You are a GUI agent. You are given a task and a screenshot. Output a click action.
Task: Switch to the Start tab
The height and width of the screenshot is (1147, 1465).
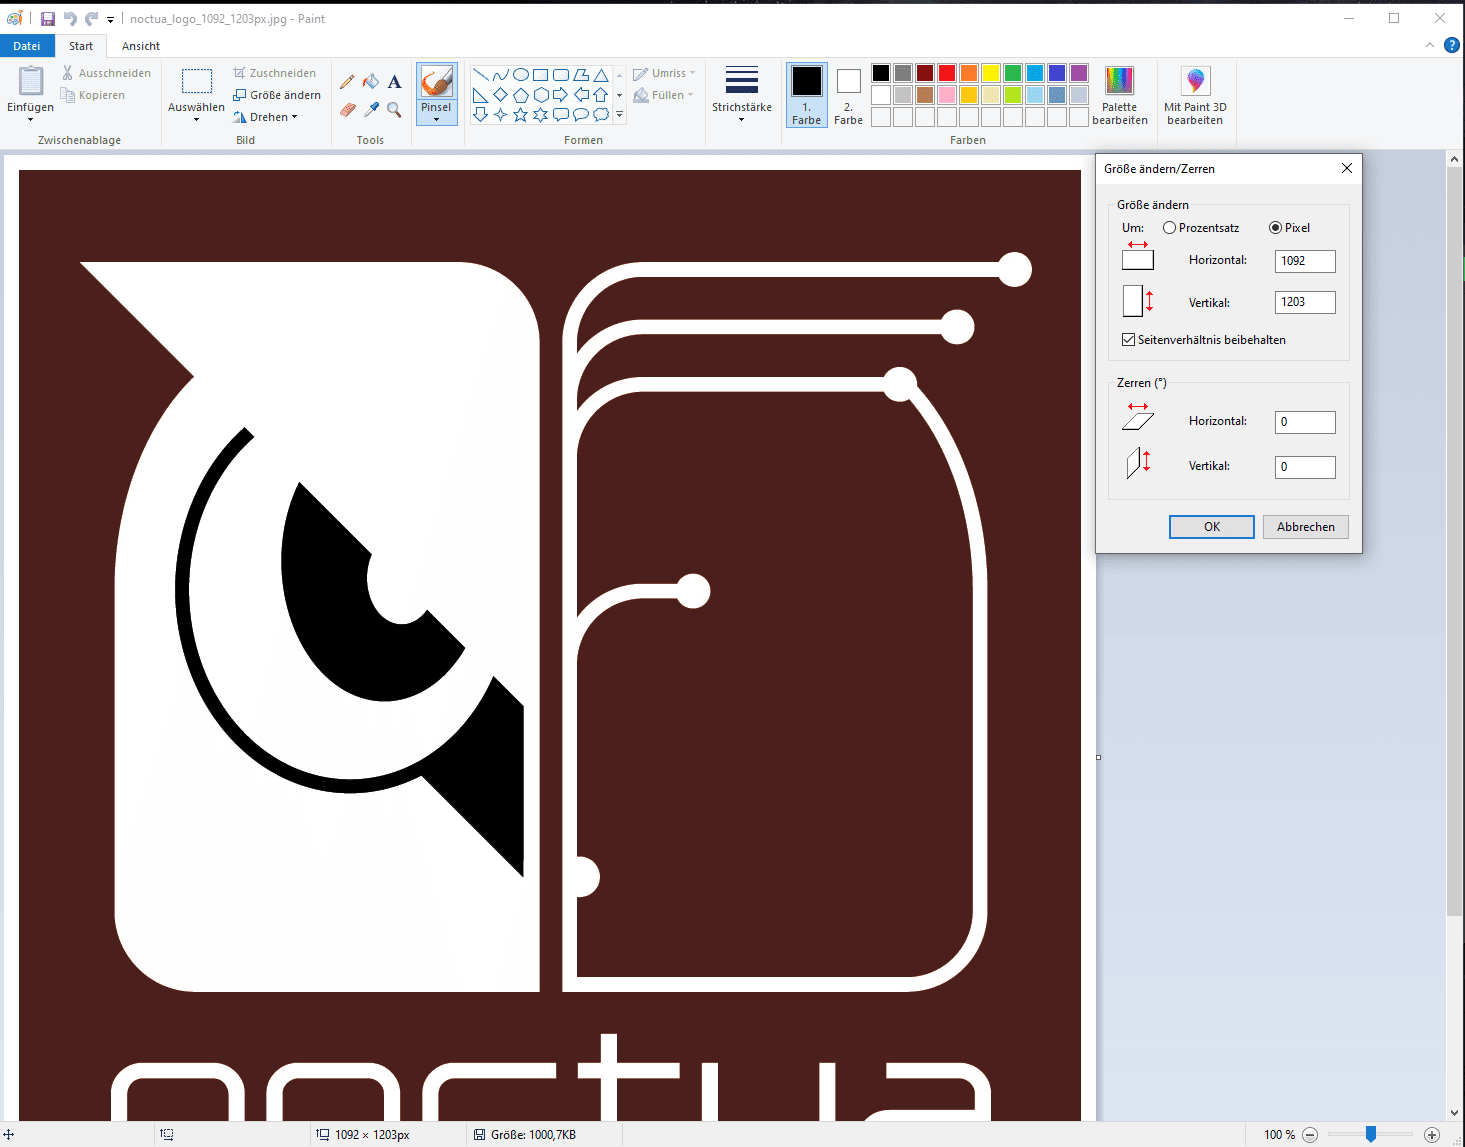click(x=81, y=46)
